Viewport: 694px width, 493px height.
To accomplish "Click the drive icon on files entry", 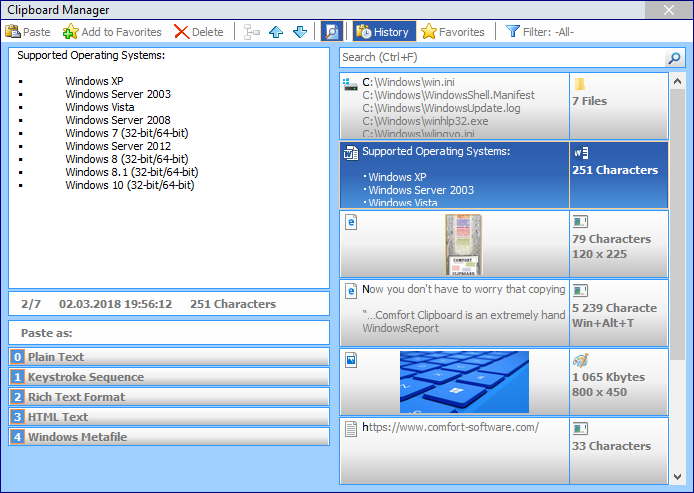I will [350, 84].
